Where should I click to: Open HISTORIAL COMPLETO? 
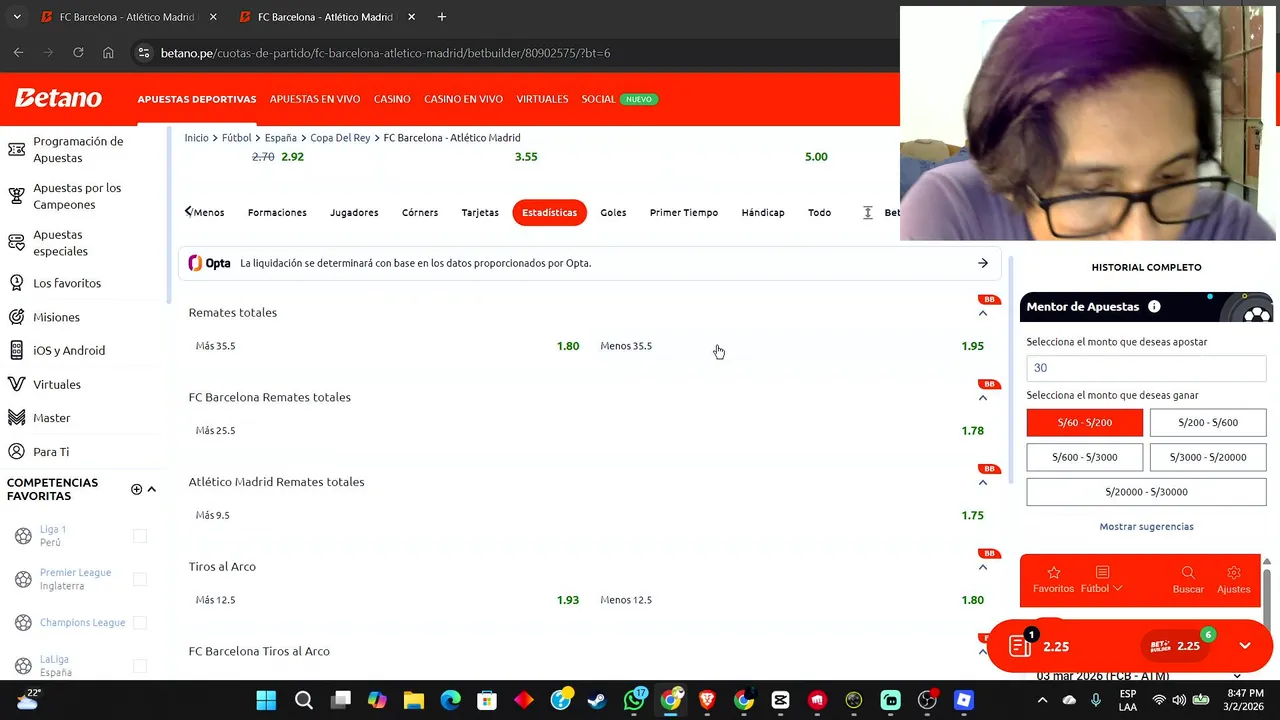[1146, 267]
